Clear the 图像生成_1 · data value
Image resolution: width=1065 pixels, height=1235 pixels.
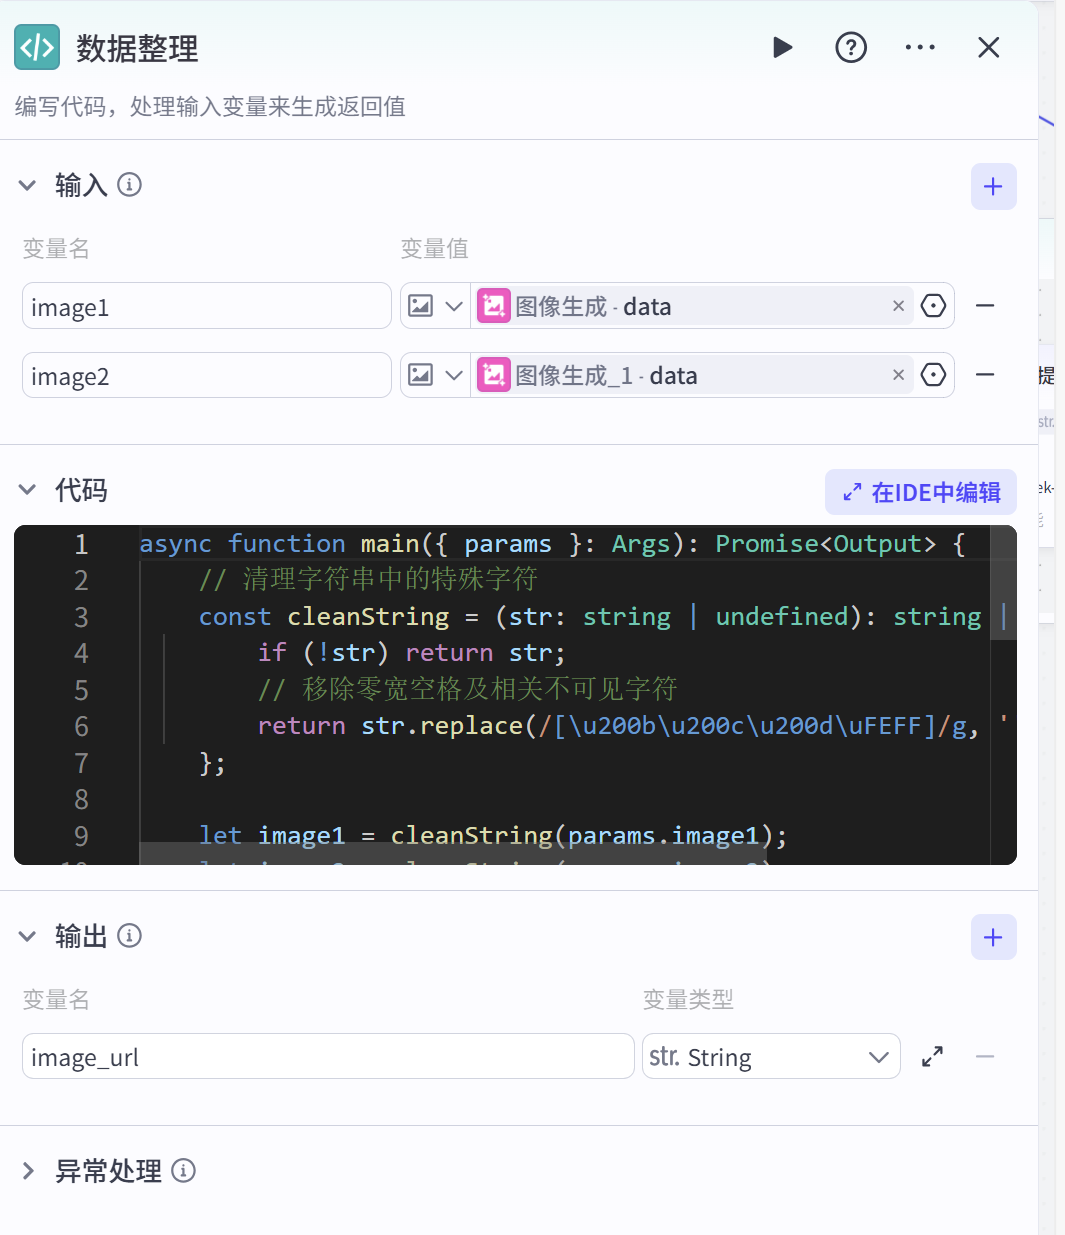pos(898,375)
